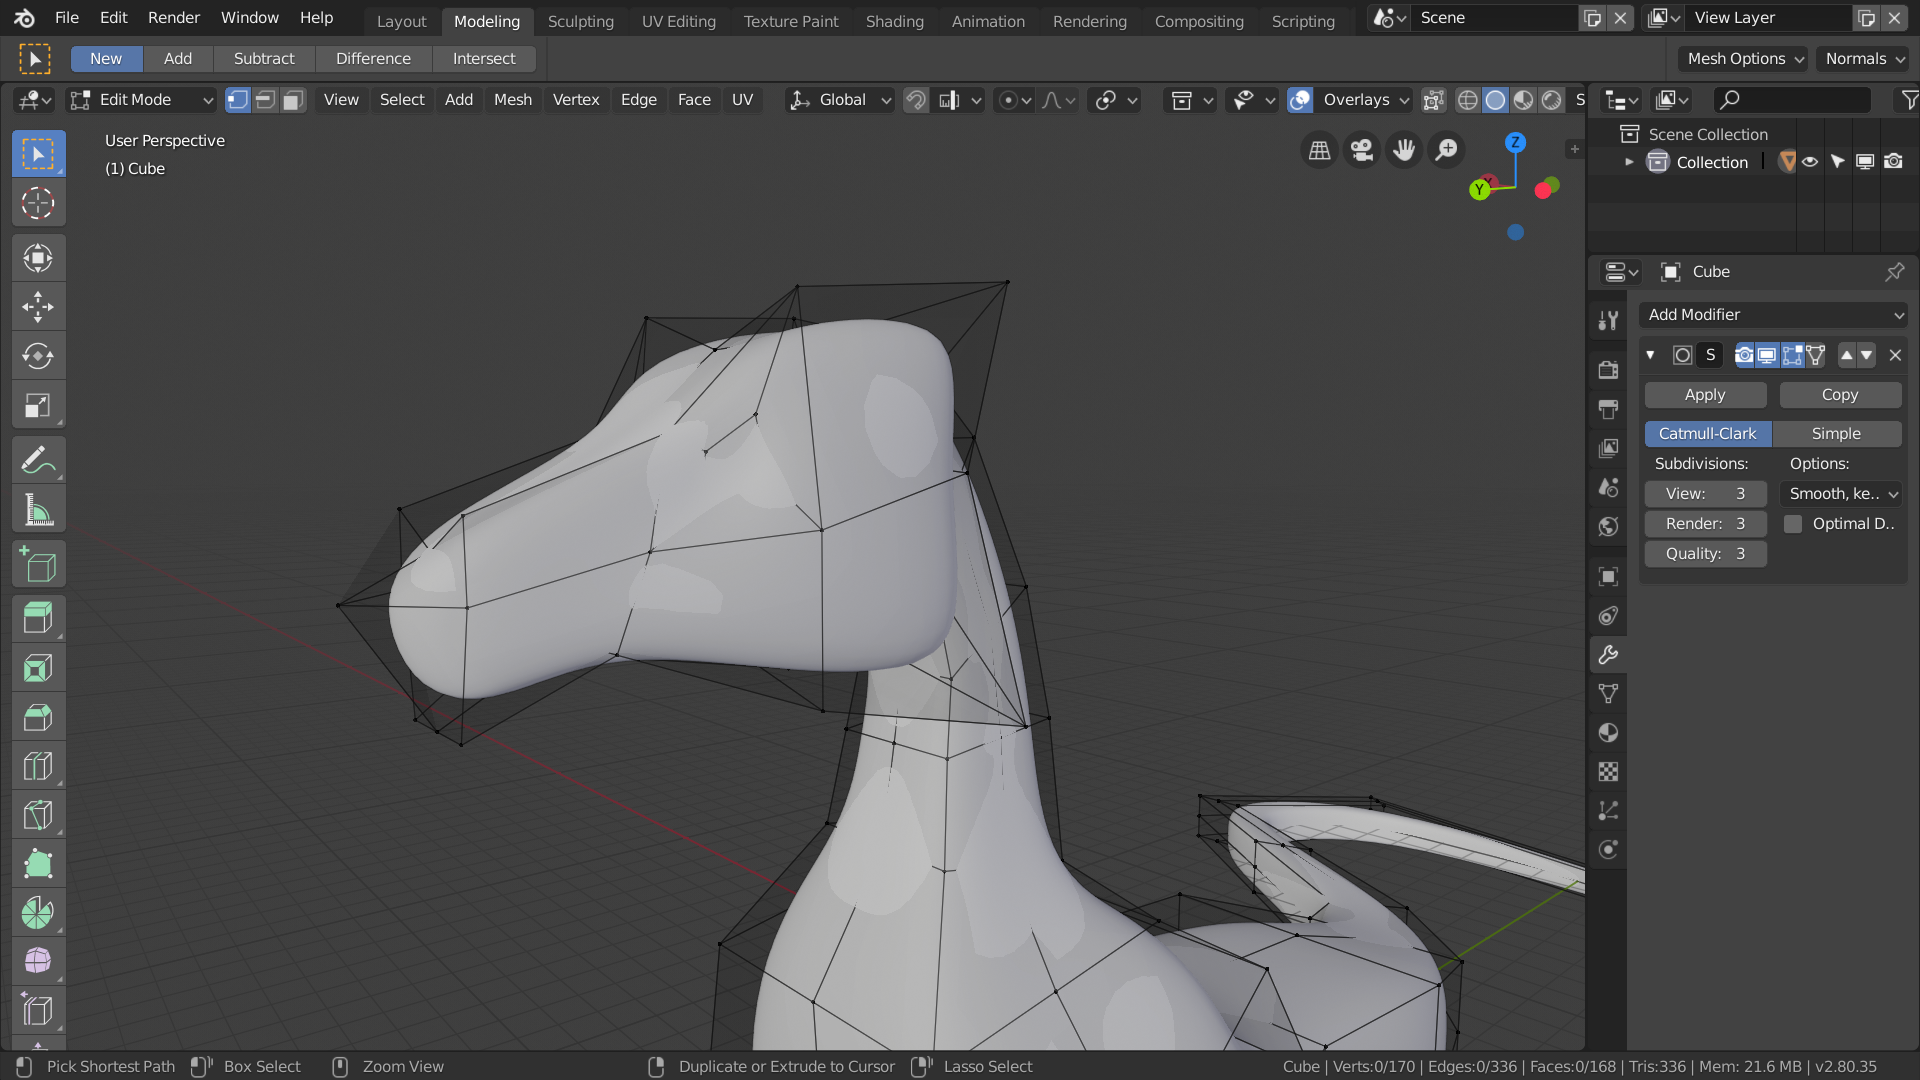This screenshot has height=1080, width=1920.
Task: Open the Vertex menu
Action: [x=576, y=100]
